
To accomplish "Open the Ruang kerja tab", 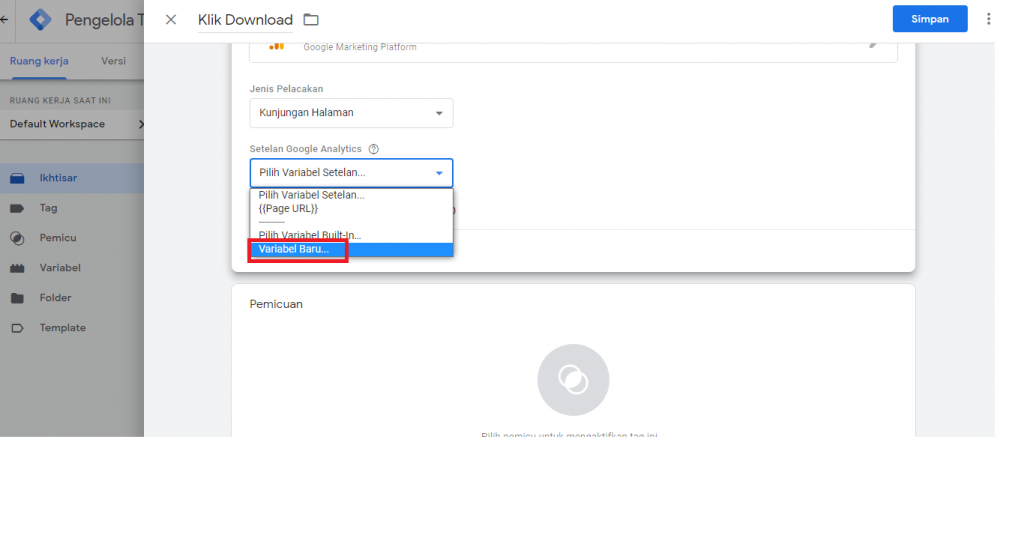I will pos(39,61).
